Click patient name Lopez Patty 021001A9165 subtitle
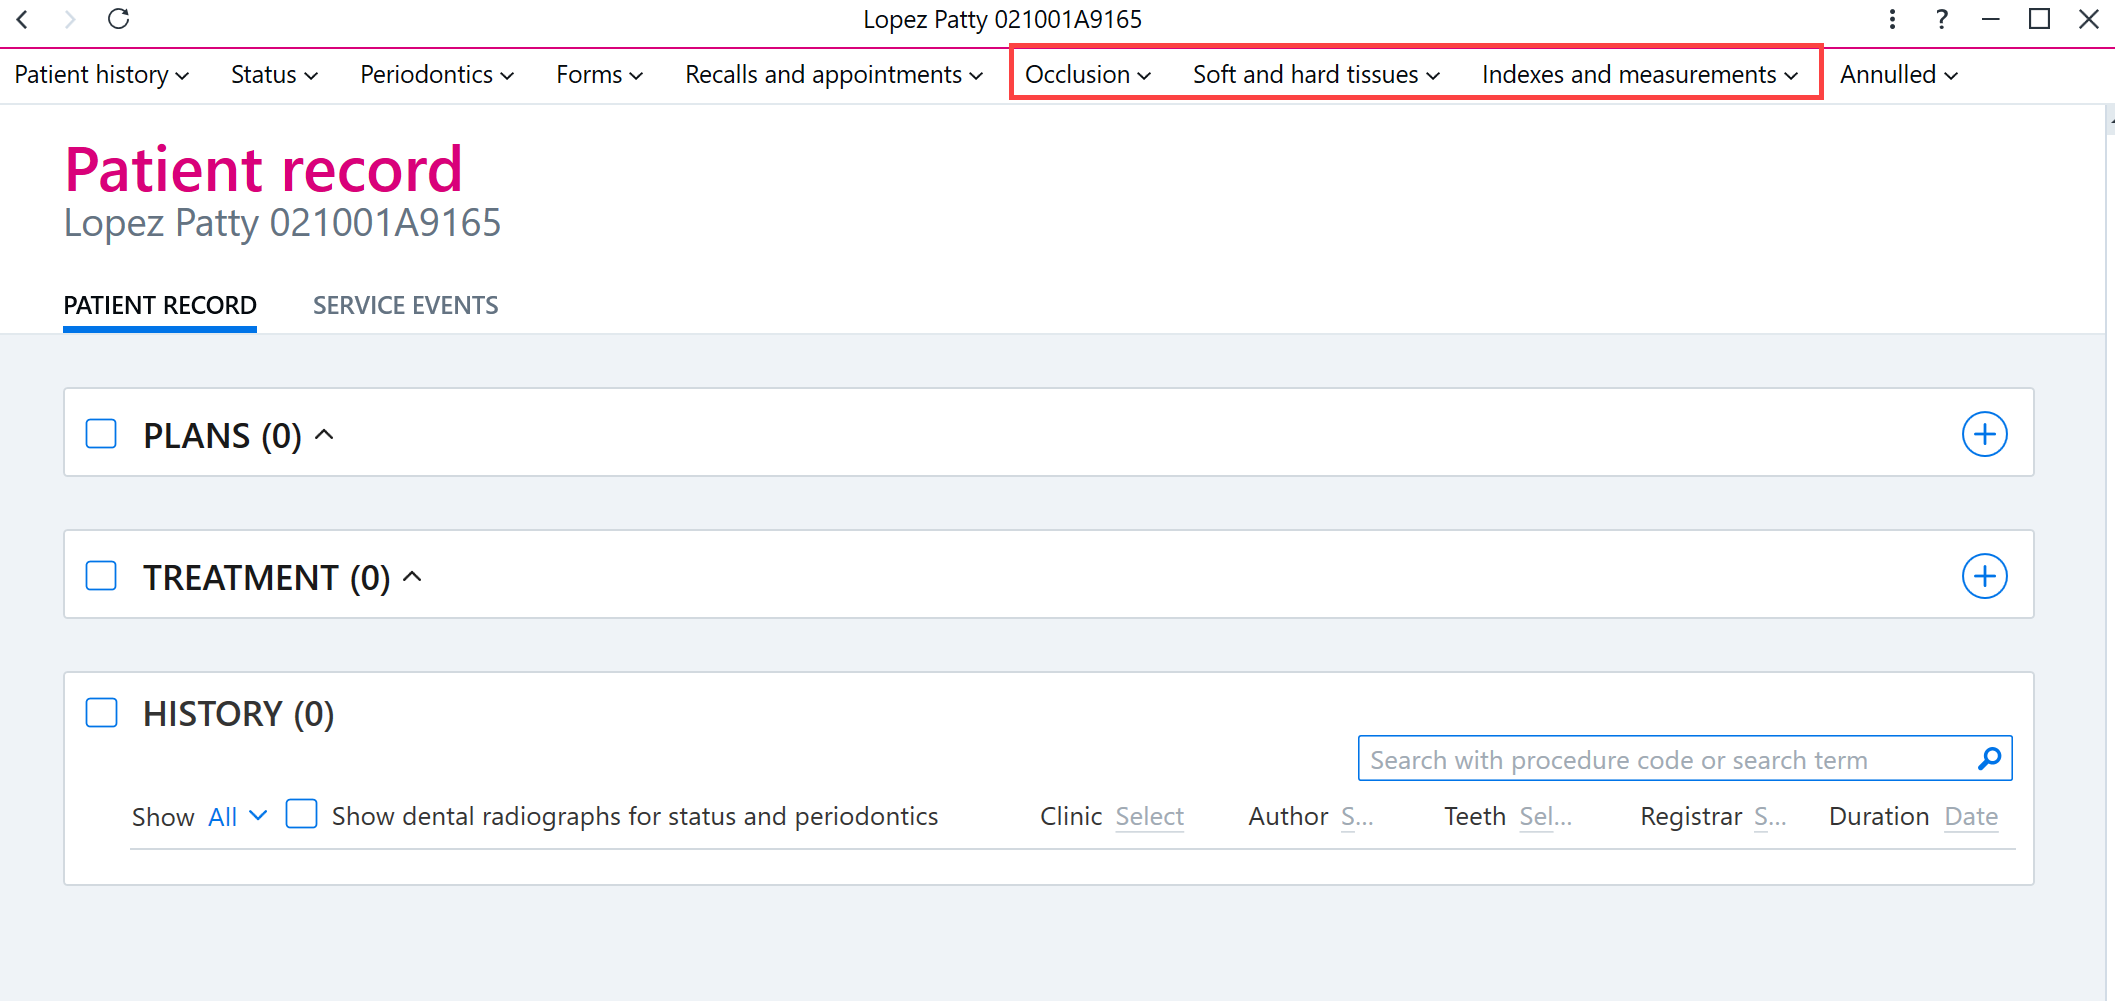This screenshot has height=1001, width=2115. [282, 223]
